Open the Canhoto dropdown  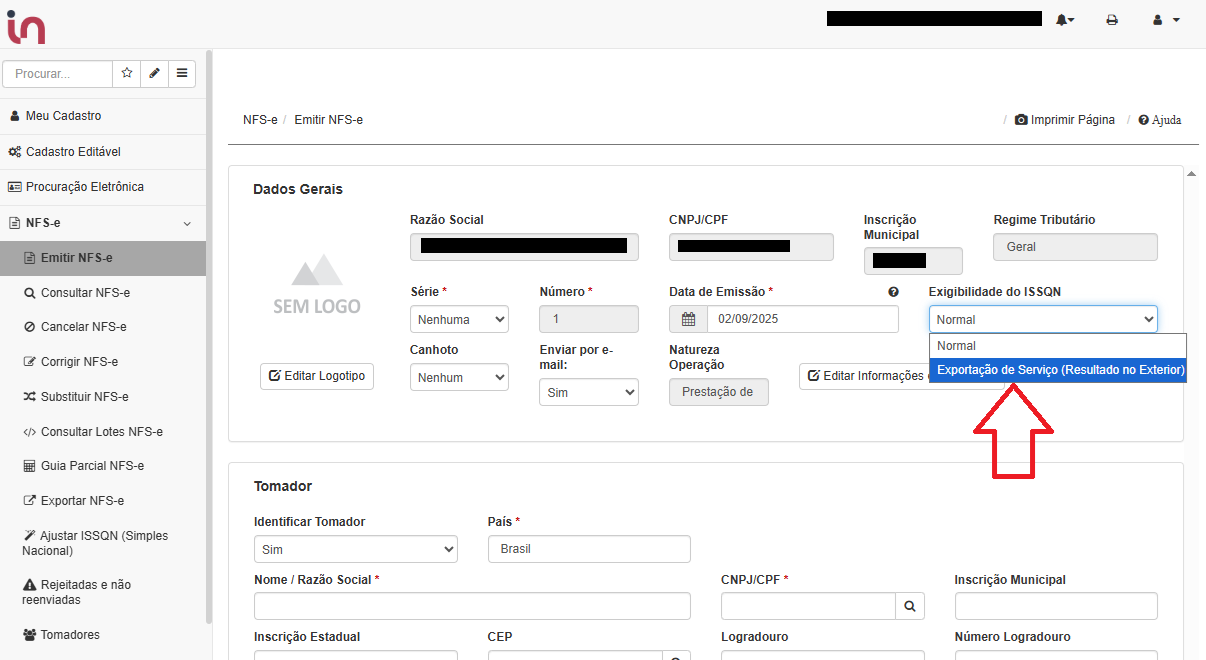(x=459, y=378)
